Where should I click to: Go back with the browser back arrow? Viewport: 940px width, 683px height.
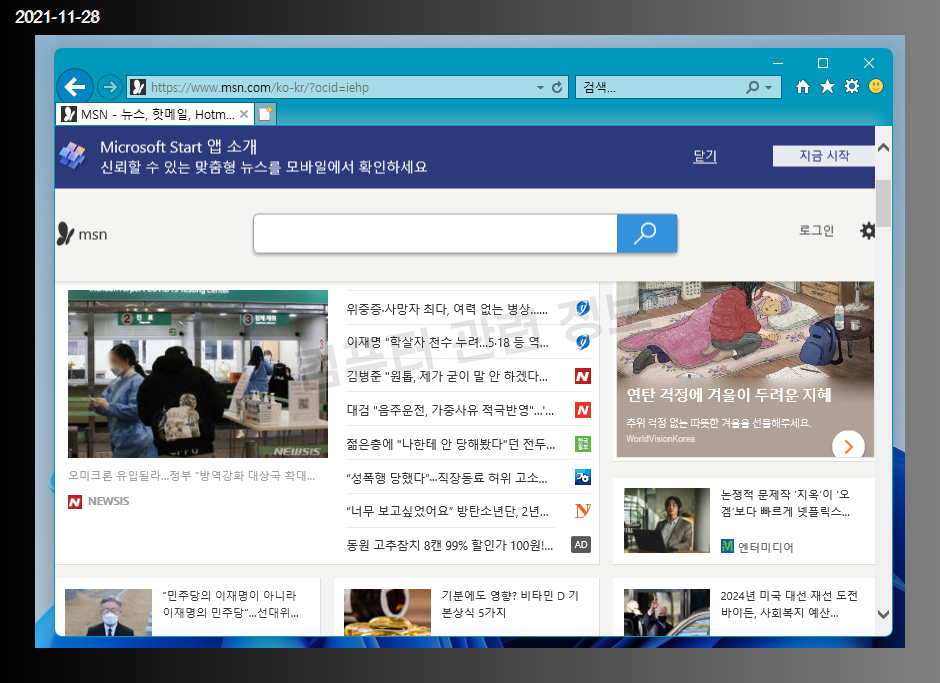click(75, 87)
